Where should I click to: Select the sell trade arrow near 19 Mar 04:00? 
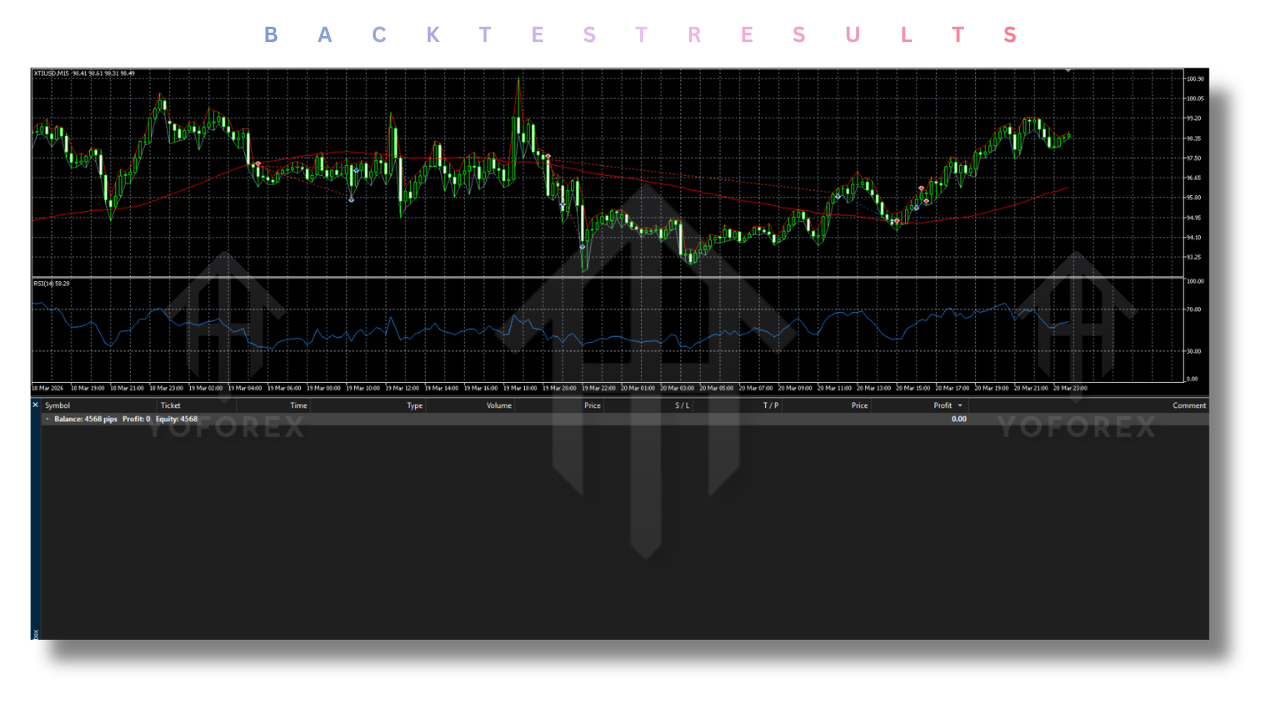point(259,164)
